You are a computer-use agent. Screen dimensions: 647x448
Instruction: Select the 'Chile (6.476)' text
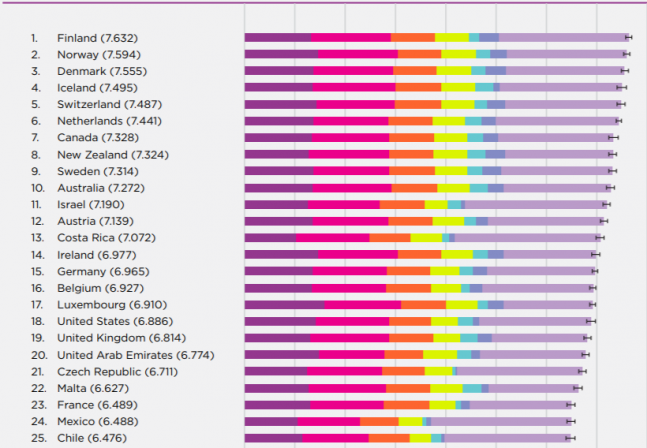pyautogui.click(x=92, y=438)
